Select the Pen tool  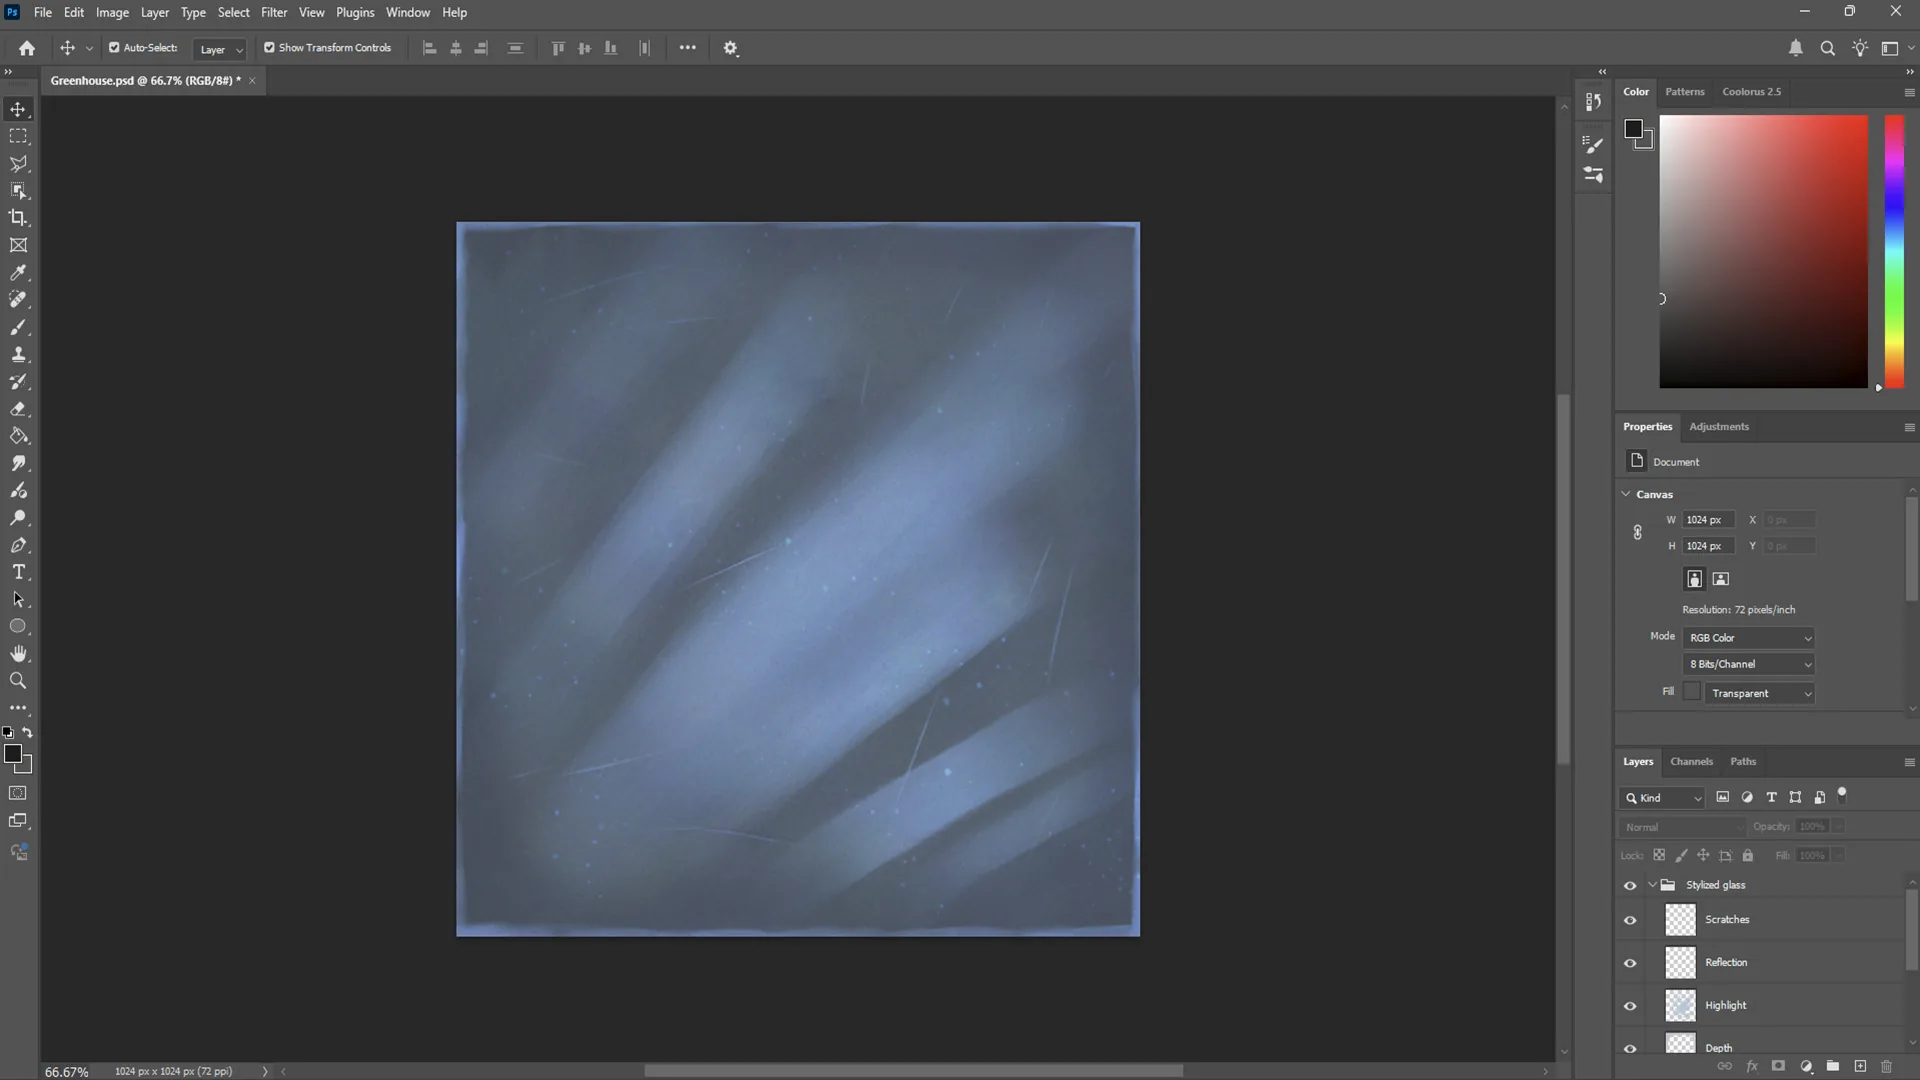pos(18,545)
